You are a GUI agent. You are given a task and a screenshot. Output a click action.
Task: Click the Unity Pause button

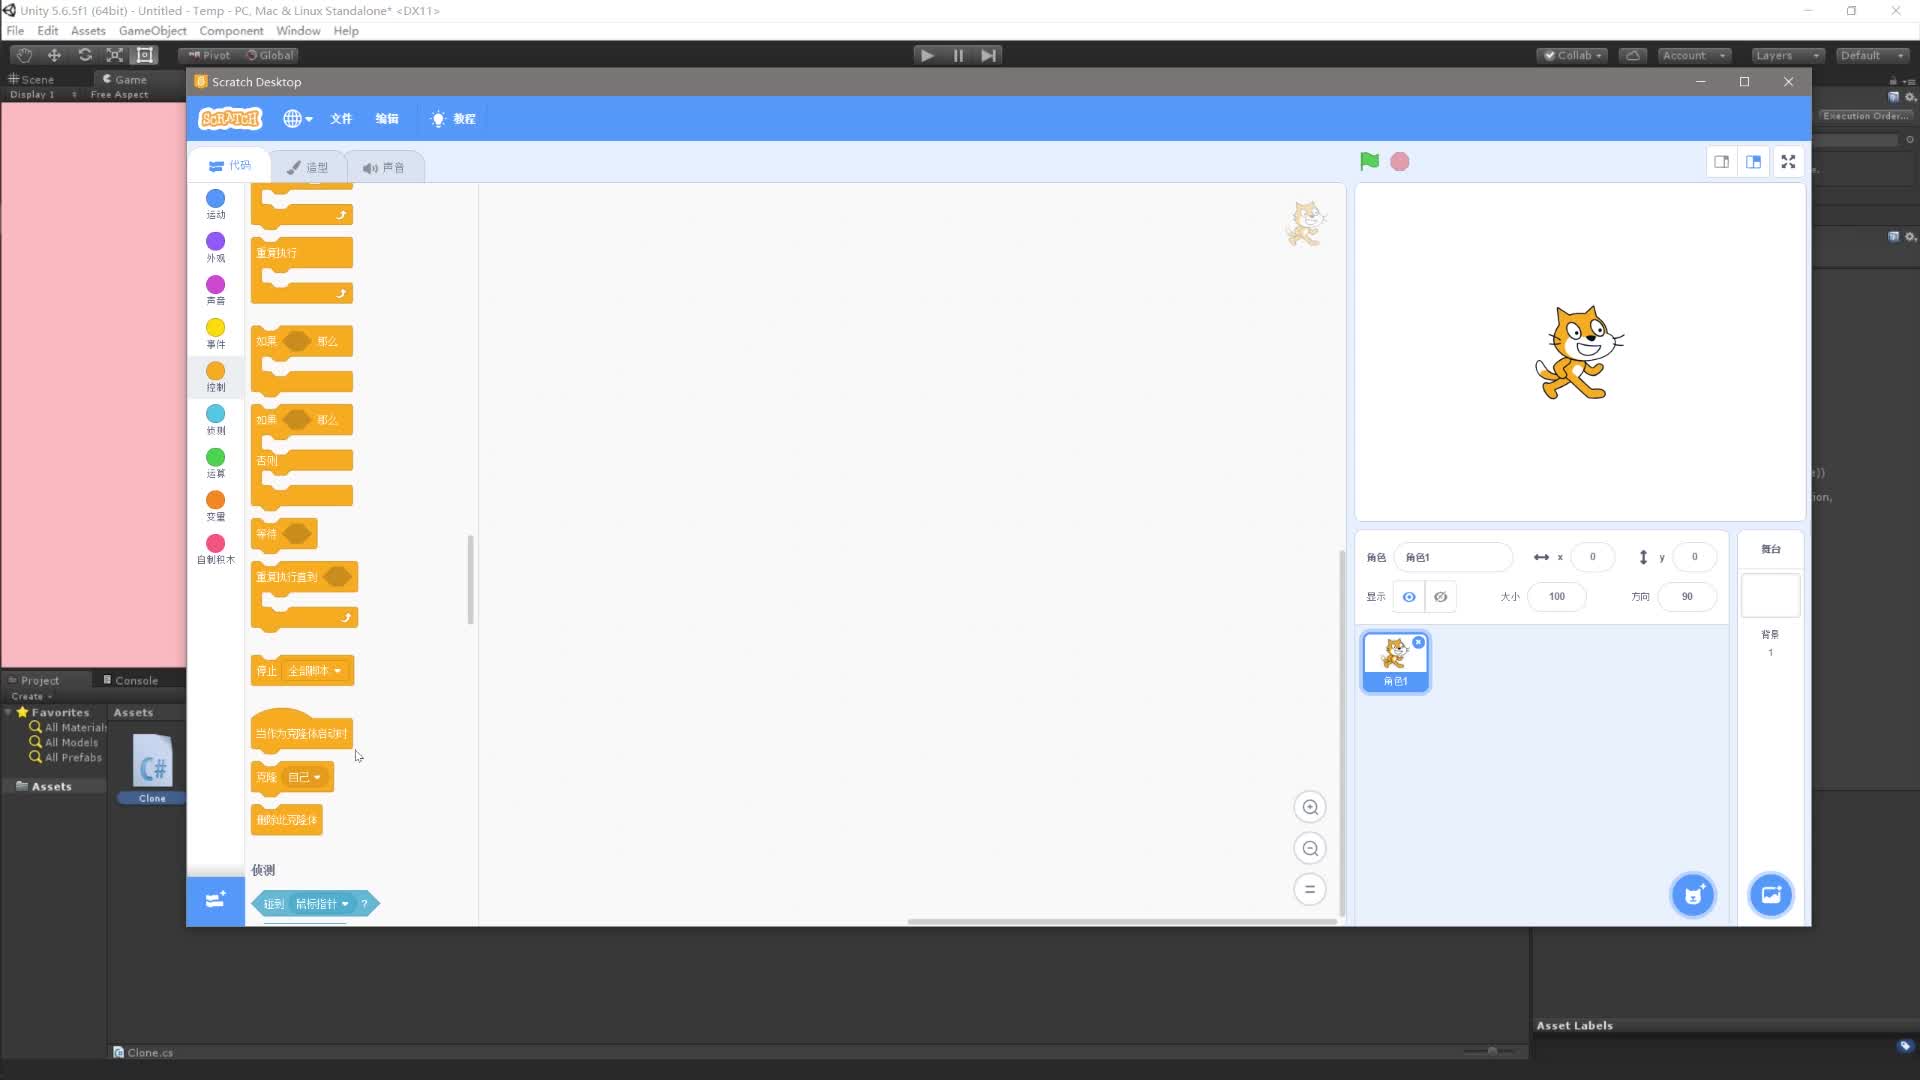click(958, 56)
